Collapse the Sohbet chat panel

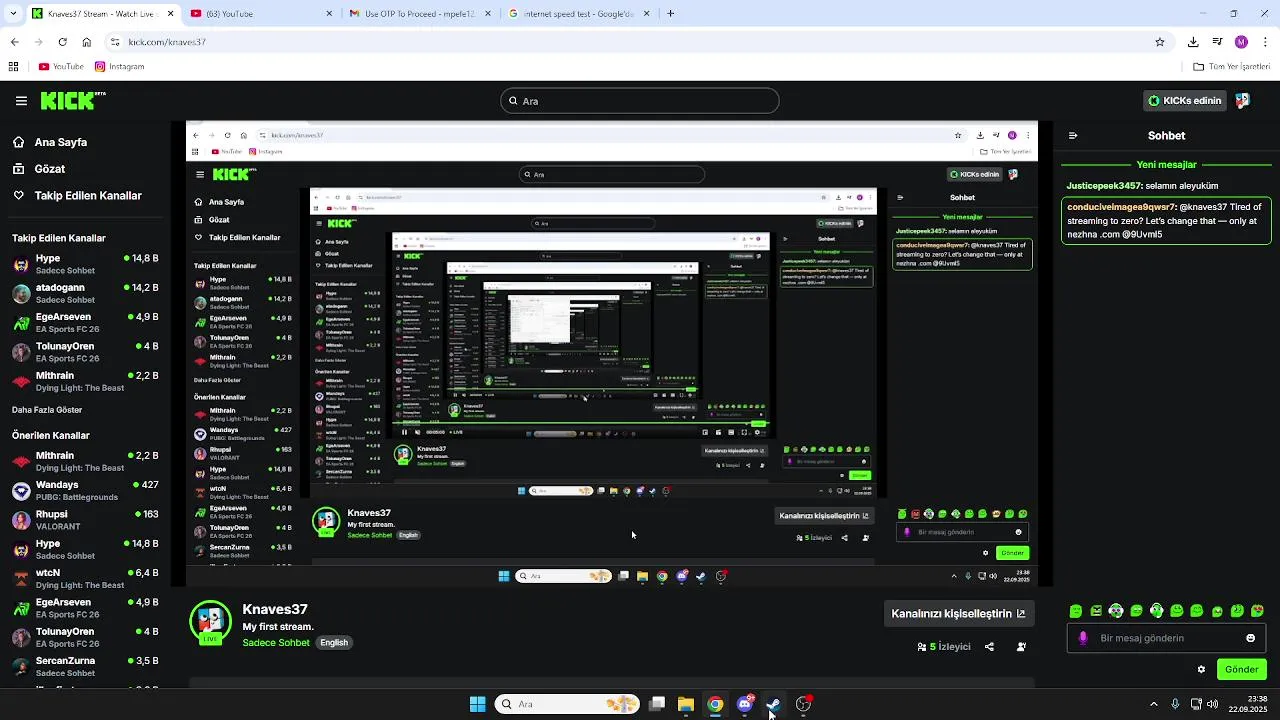(x=1073, y=136)
